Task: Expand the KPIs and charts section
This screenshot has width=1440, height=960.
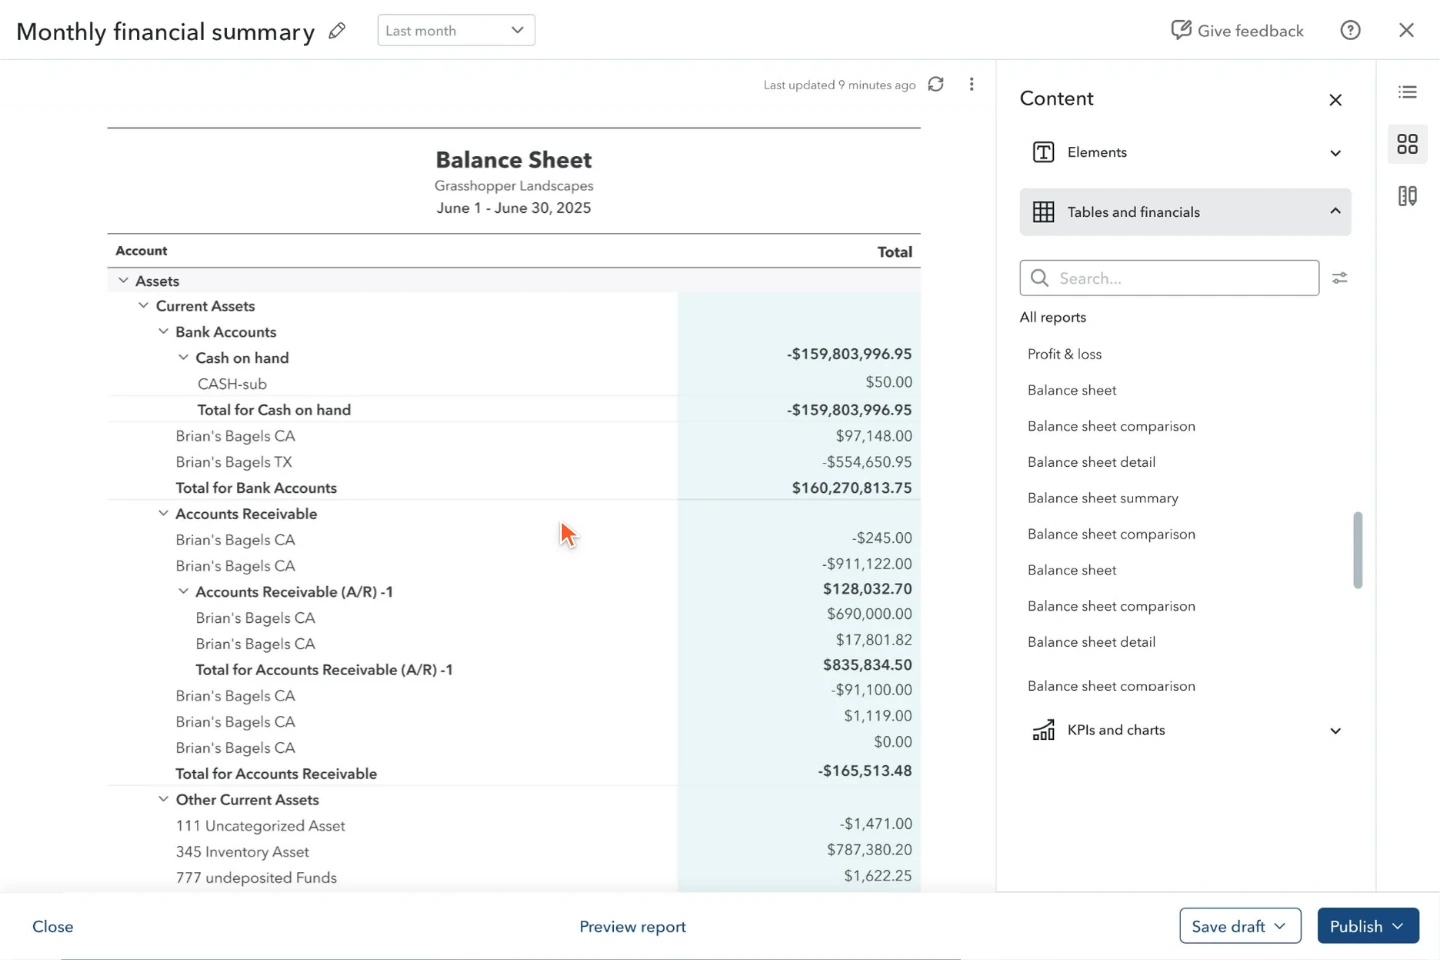Action: tap(1185, 730)
